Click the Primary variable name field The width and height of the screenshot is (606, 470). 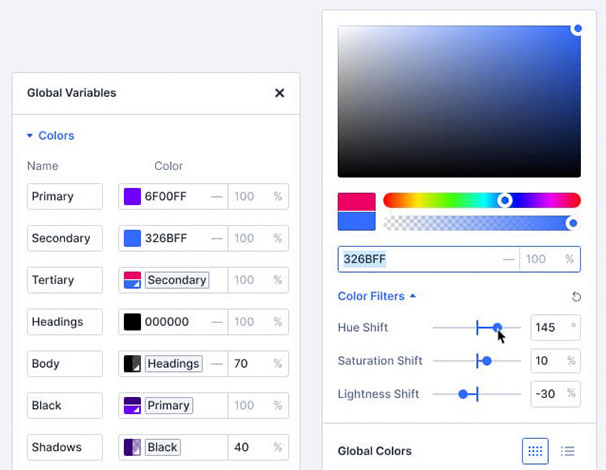tap(64, 197)
